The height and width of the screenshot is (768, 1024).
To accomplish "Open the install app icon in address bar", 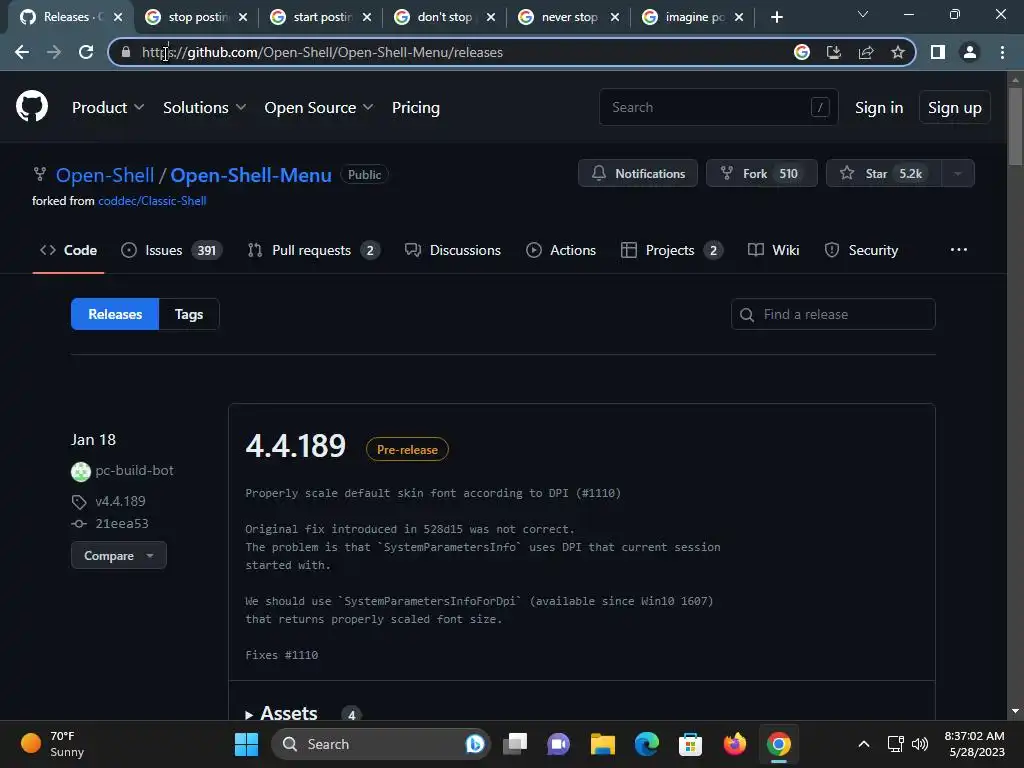I will pos(834,52).
